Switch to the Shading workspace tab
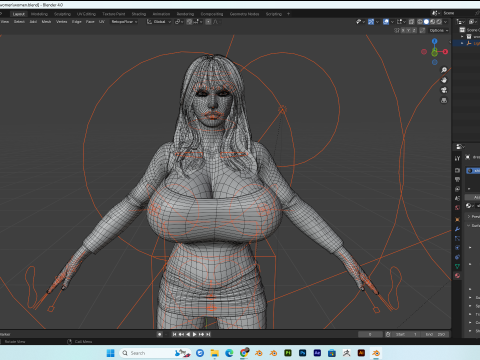 coord(139,14)
